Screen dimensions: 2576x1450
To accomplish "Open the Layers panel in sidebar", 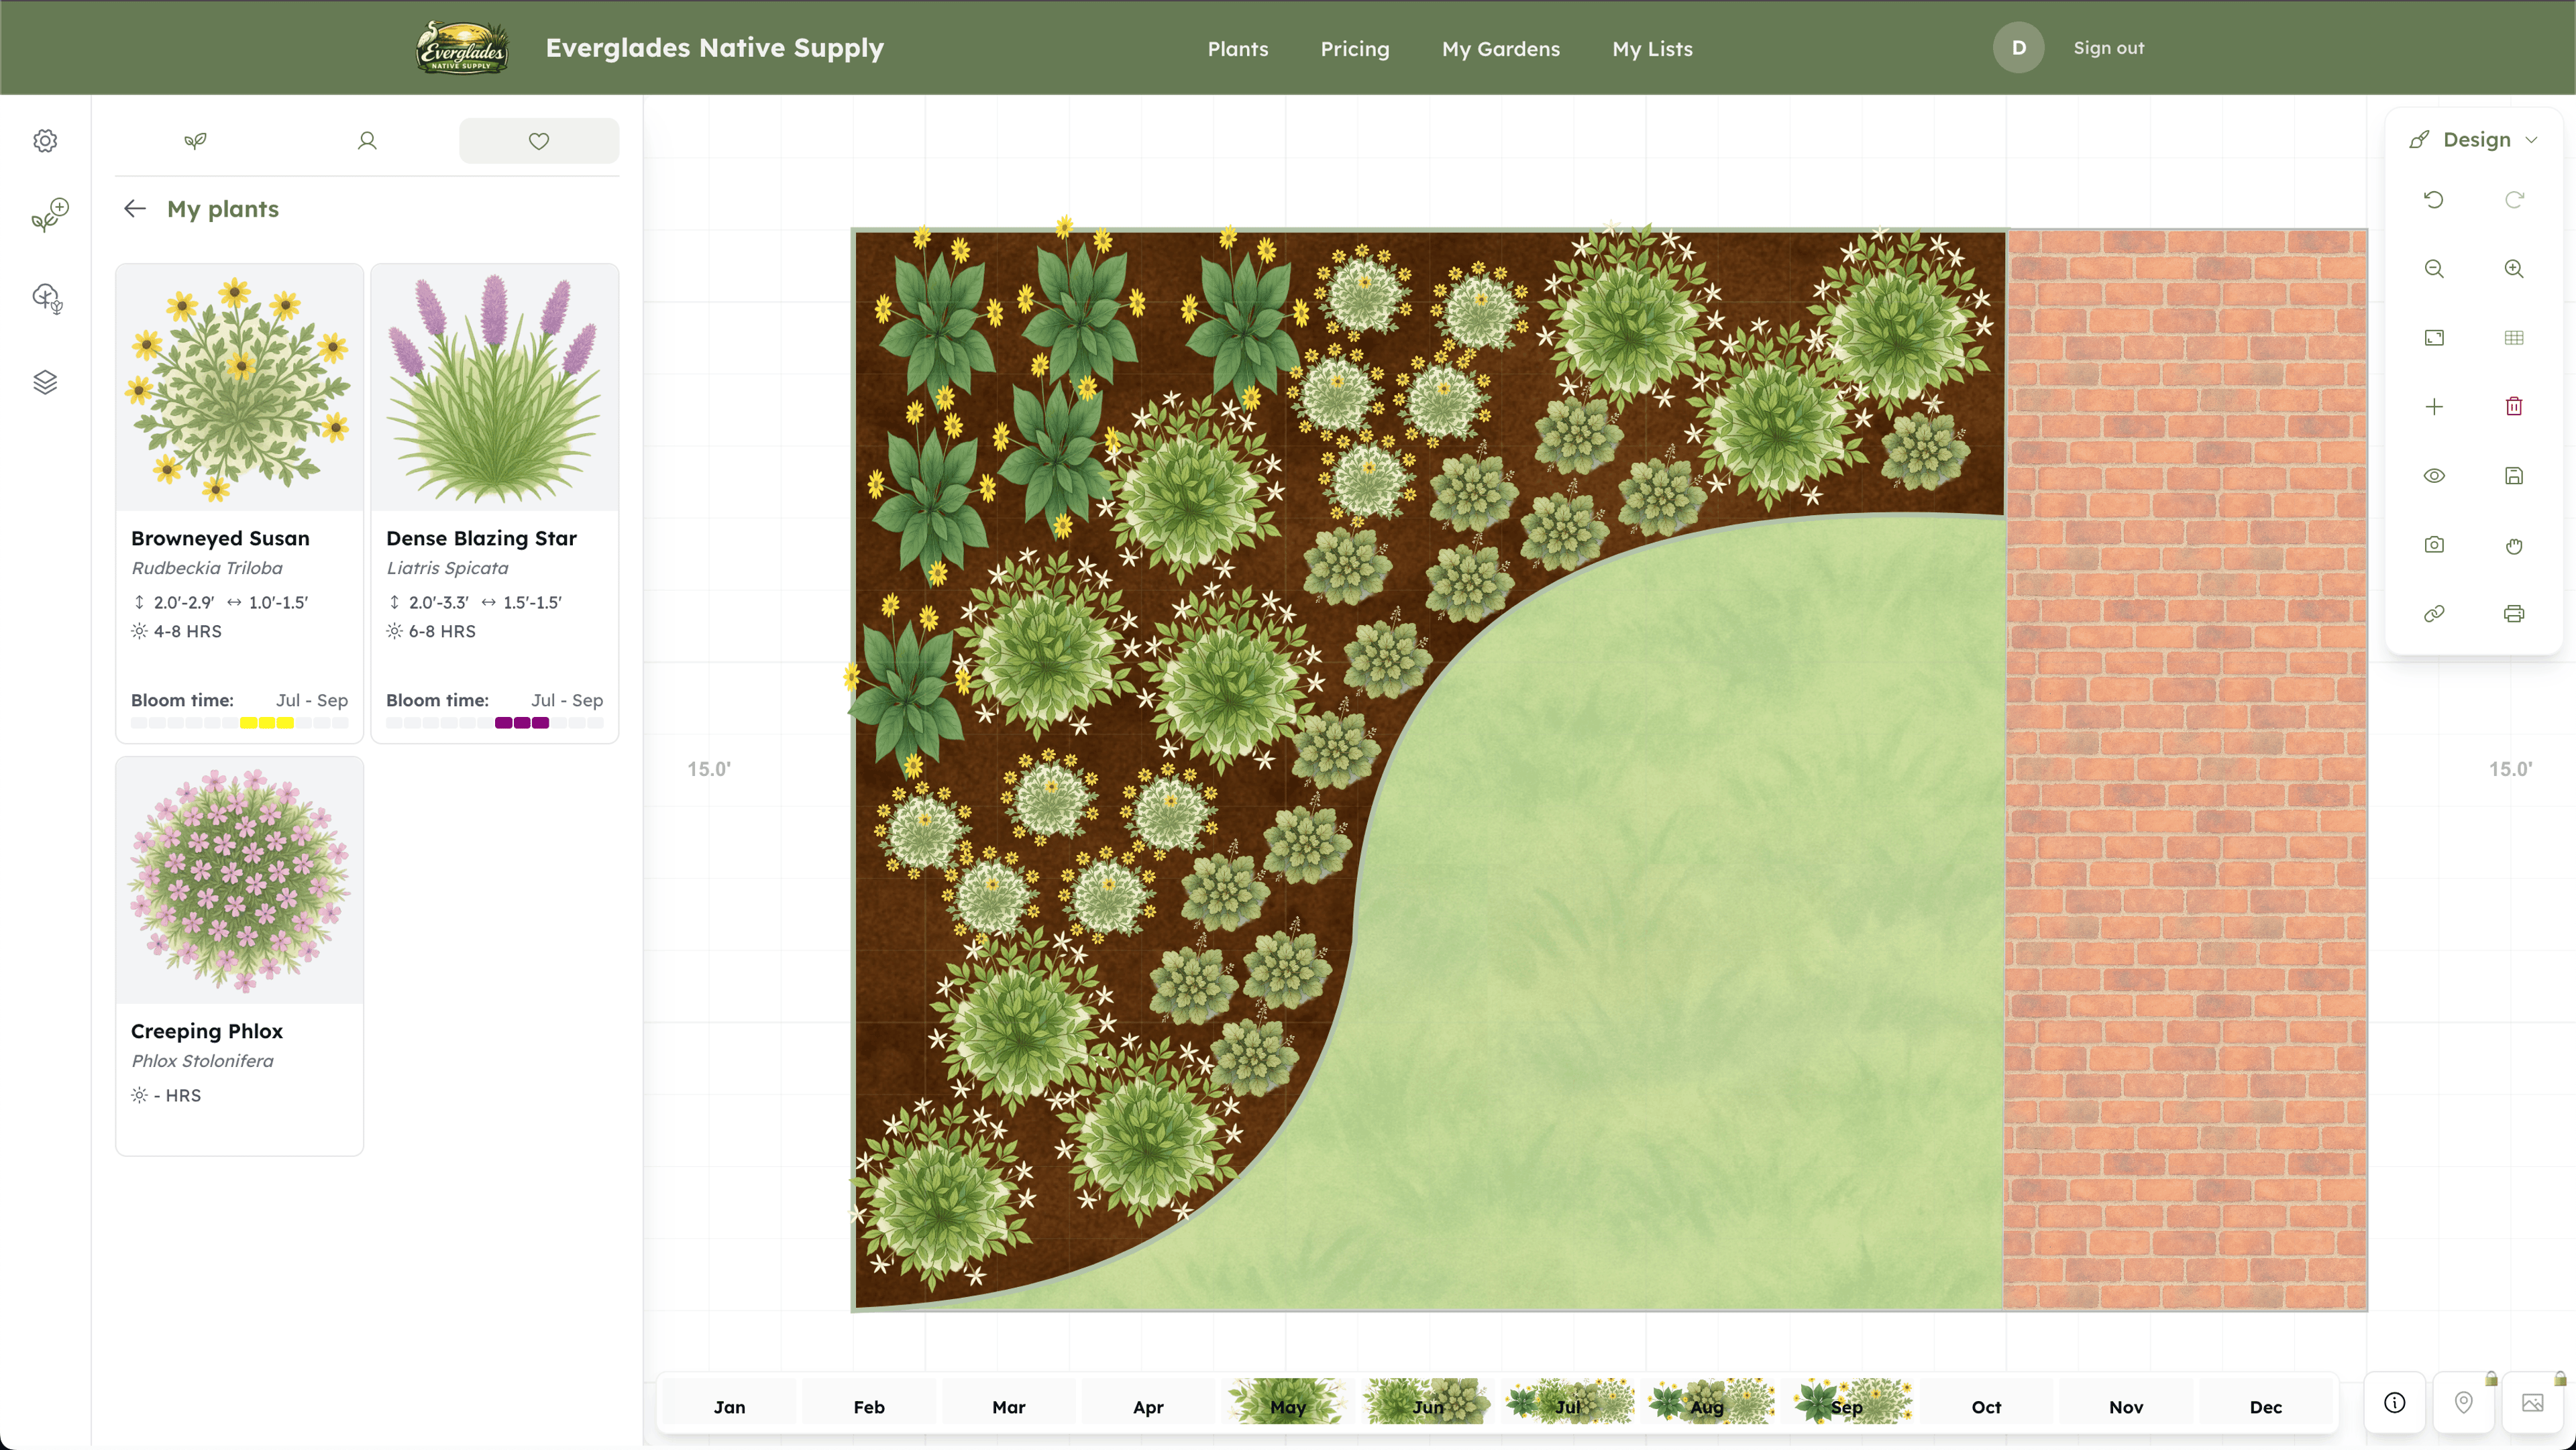I will coord(45,381).
